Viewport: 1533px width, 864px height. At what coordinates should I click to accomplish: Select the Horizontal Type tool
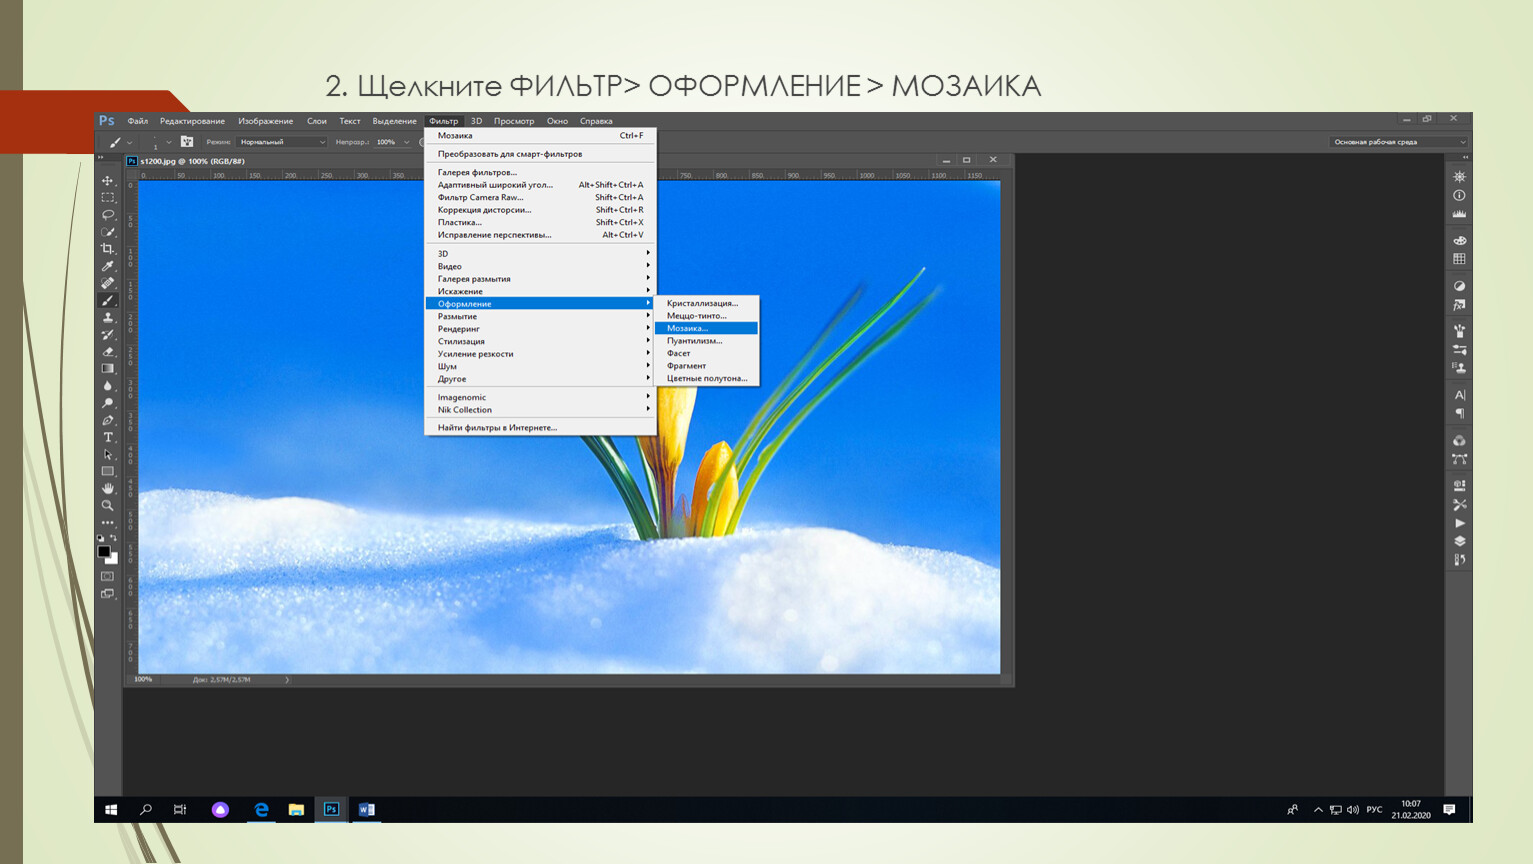coord(108,437)
